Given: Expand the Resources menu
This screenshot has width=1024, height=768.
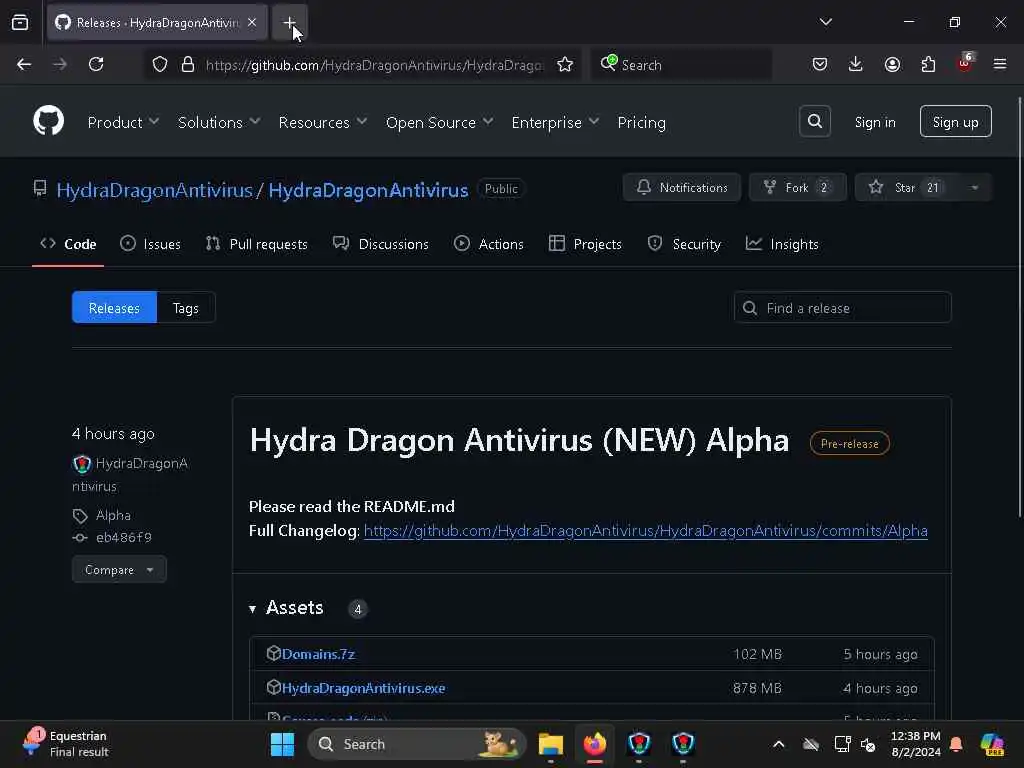Looking at the screenshot, I should (x=323, y=122).
